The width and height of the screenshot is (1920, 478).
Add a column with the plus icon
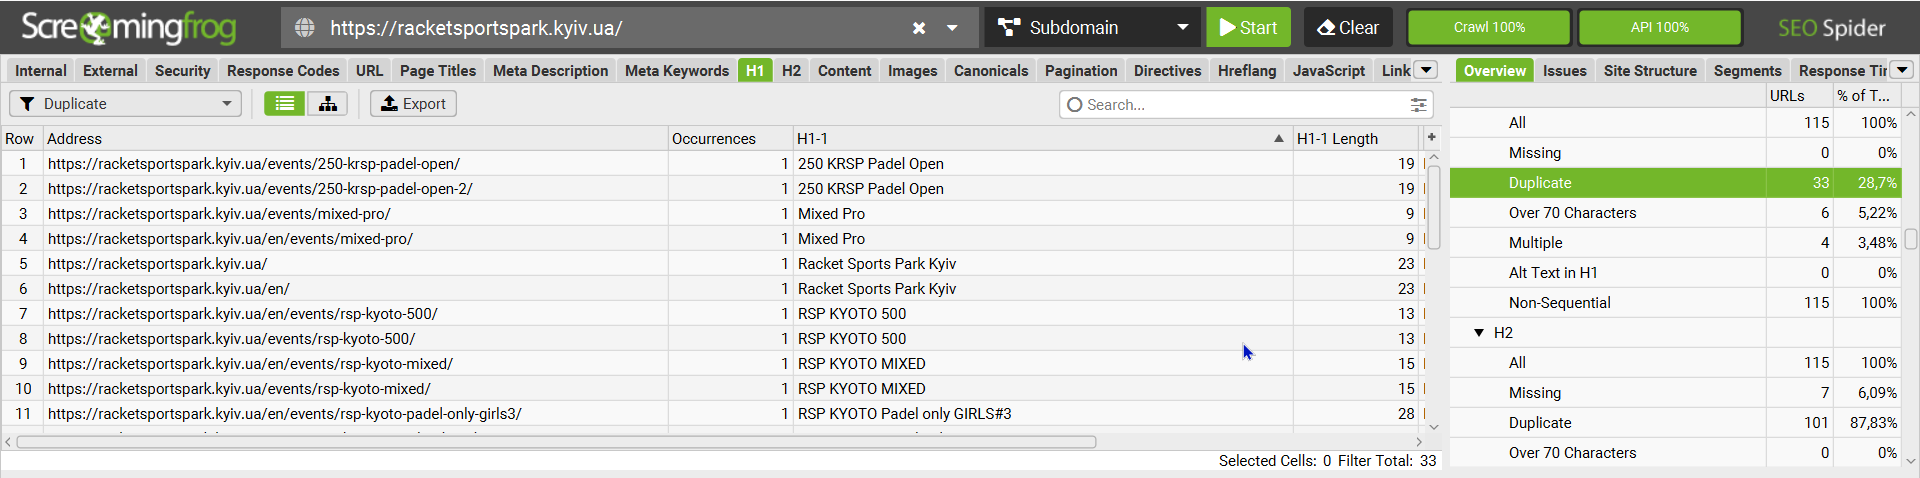point(1431,137)
